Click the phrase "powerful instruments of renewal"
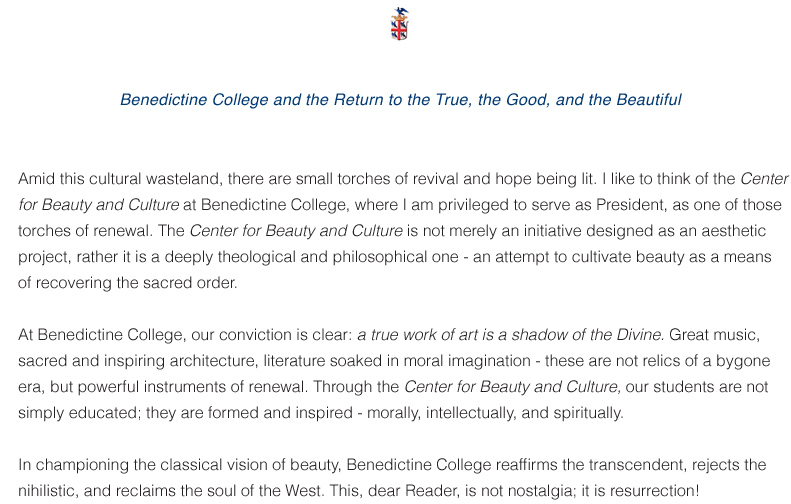This screenshot has width=791, height=504. click(x=156, y=386)
